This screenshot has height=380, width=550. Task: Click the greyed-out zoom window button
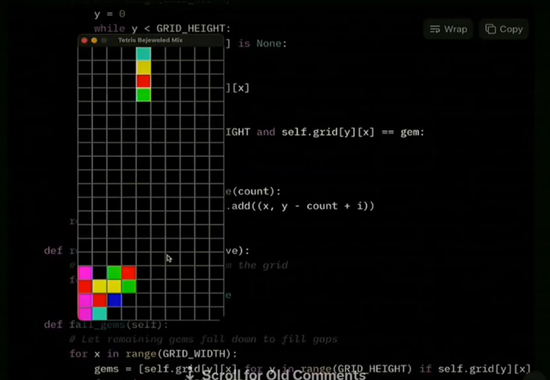point(104,40)
